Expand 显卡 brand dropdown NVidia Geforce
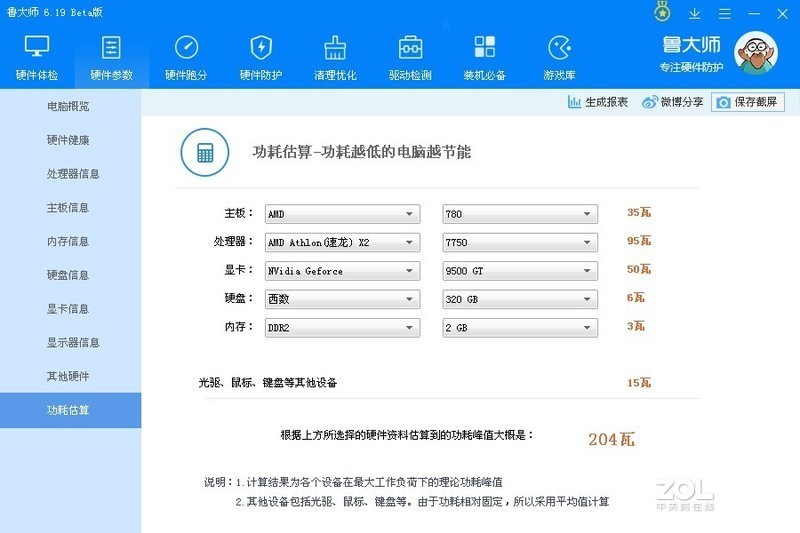The height and width of the screenshot is (533, 800). pyautogui.click(x=342, y=271)
